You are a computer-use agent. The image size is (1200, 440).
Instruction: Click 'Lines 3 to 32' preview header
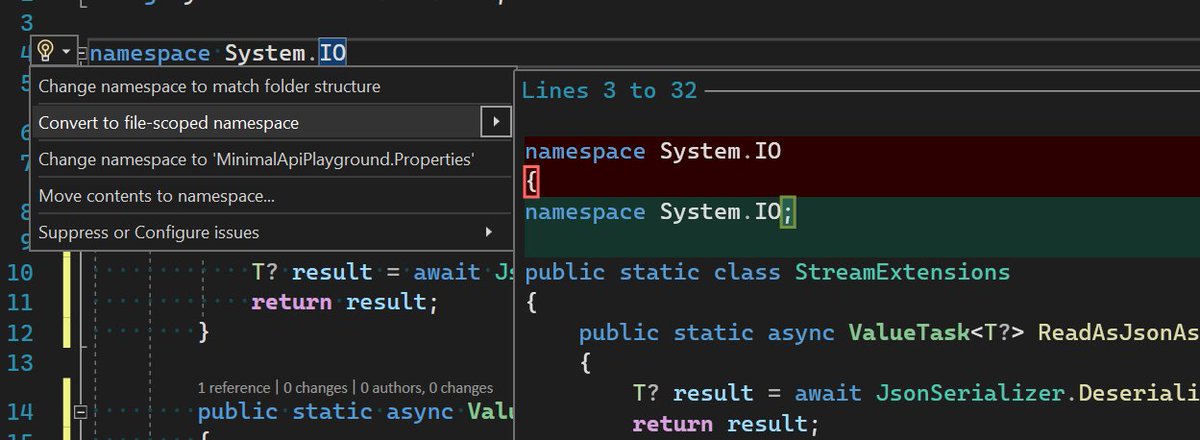click(609, 91)
